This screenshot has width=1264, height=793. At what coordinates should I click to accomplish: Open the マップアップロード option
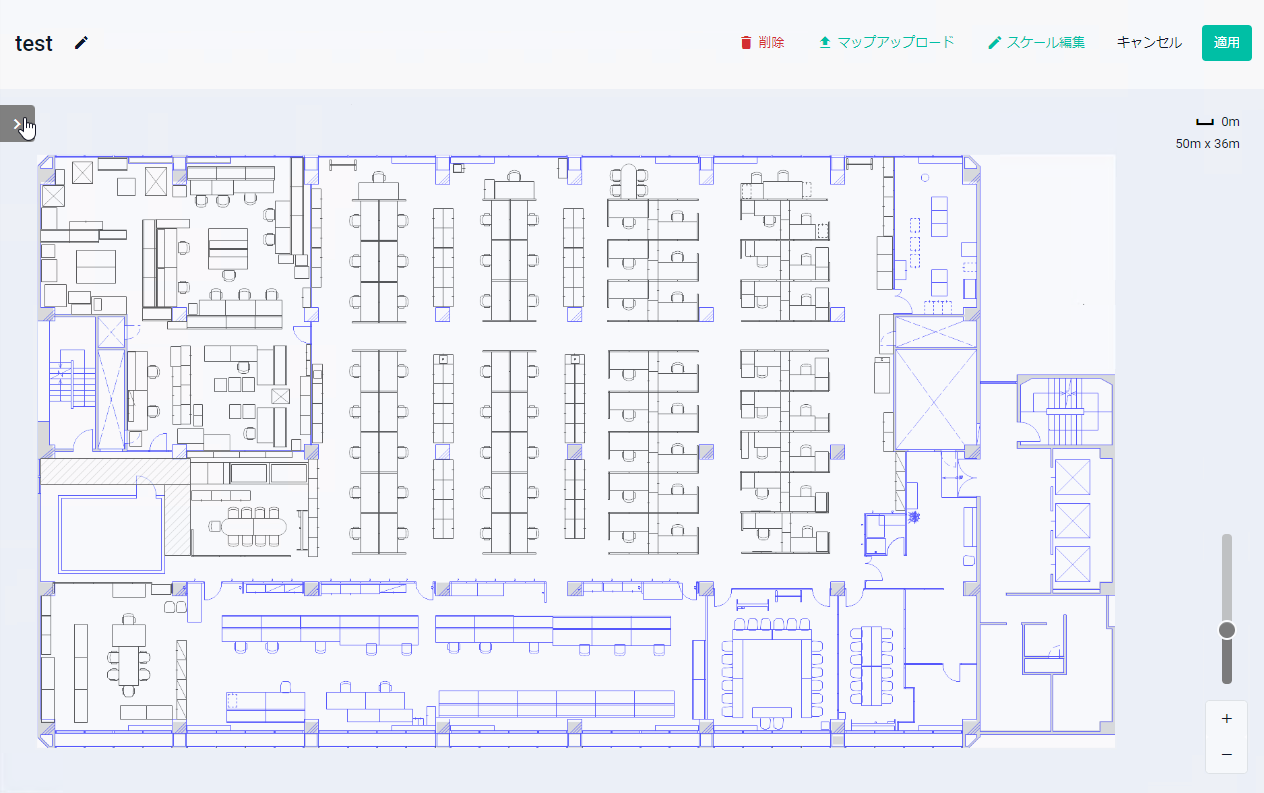coord(895,43)
